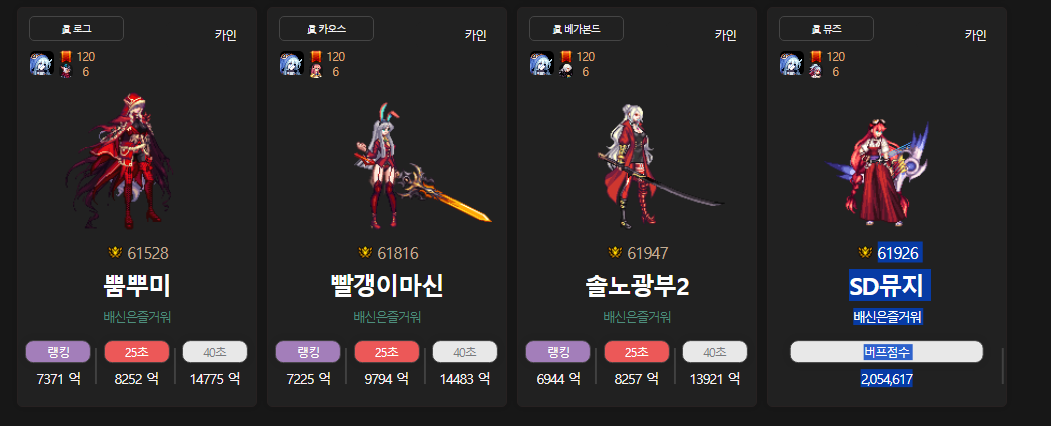Screen dimensions: 1051x426
Task: Click the 로그 job badge button
Action: (76, 29)
